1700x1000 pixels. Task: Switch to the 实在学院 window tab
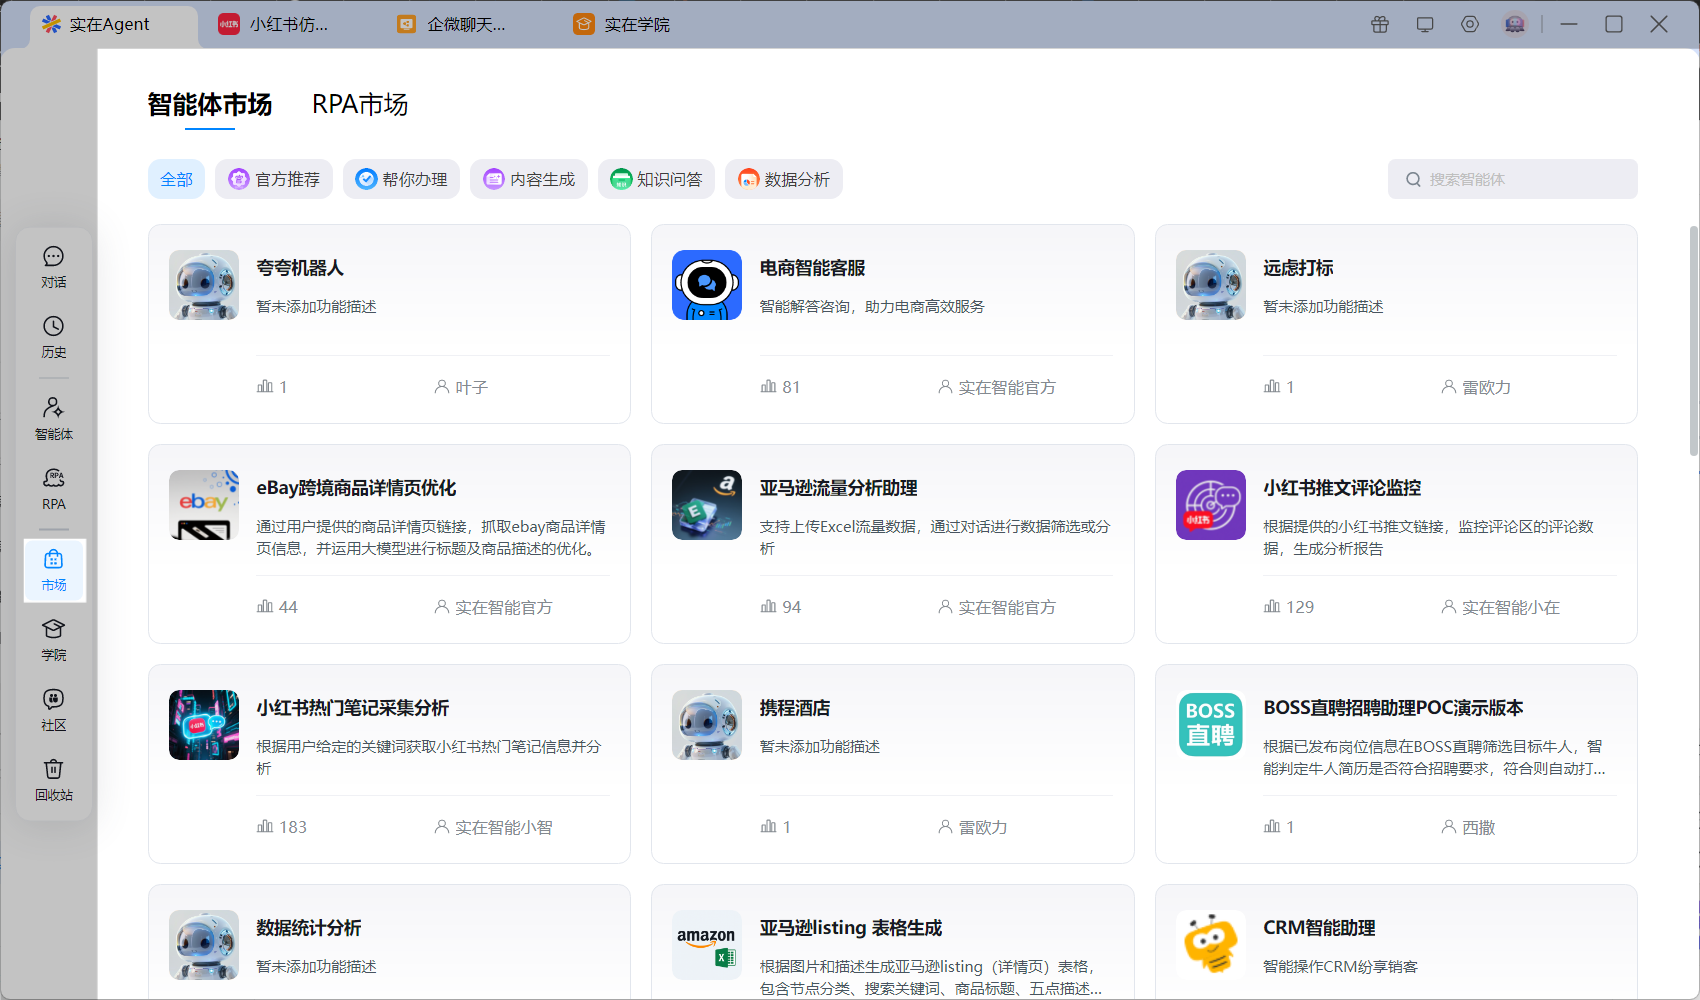pos(622,24)
